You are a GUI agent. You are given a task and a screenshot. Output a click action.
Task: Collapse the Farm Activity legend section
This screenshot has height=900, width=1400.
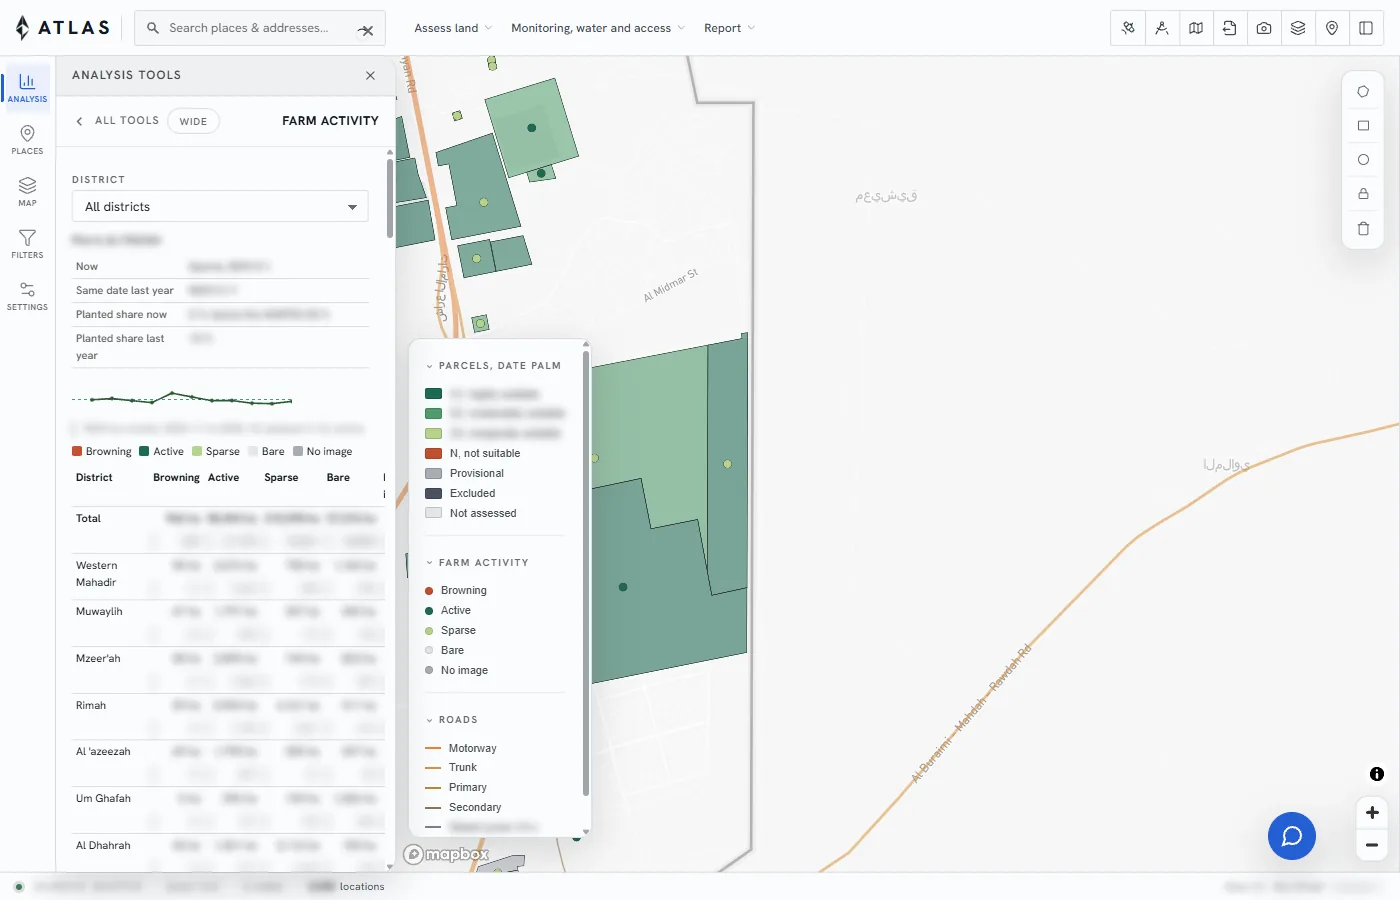(x=477, y=563)
